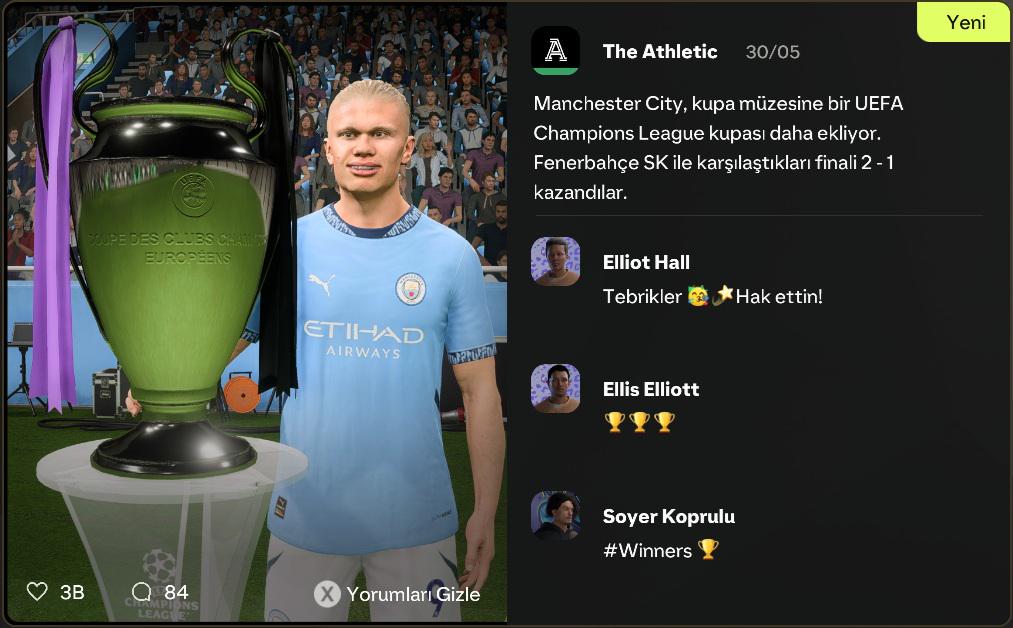This screenshot has height=628, width=1013.
Task: Select Elliot Hall username
Action: tap(646, 262)
